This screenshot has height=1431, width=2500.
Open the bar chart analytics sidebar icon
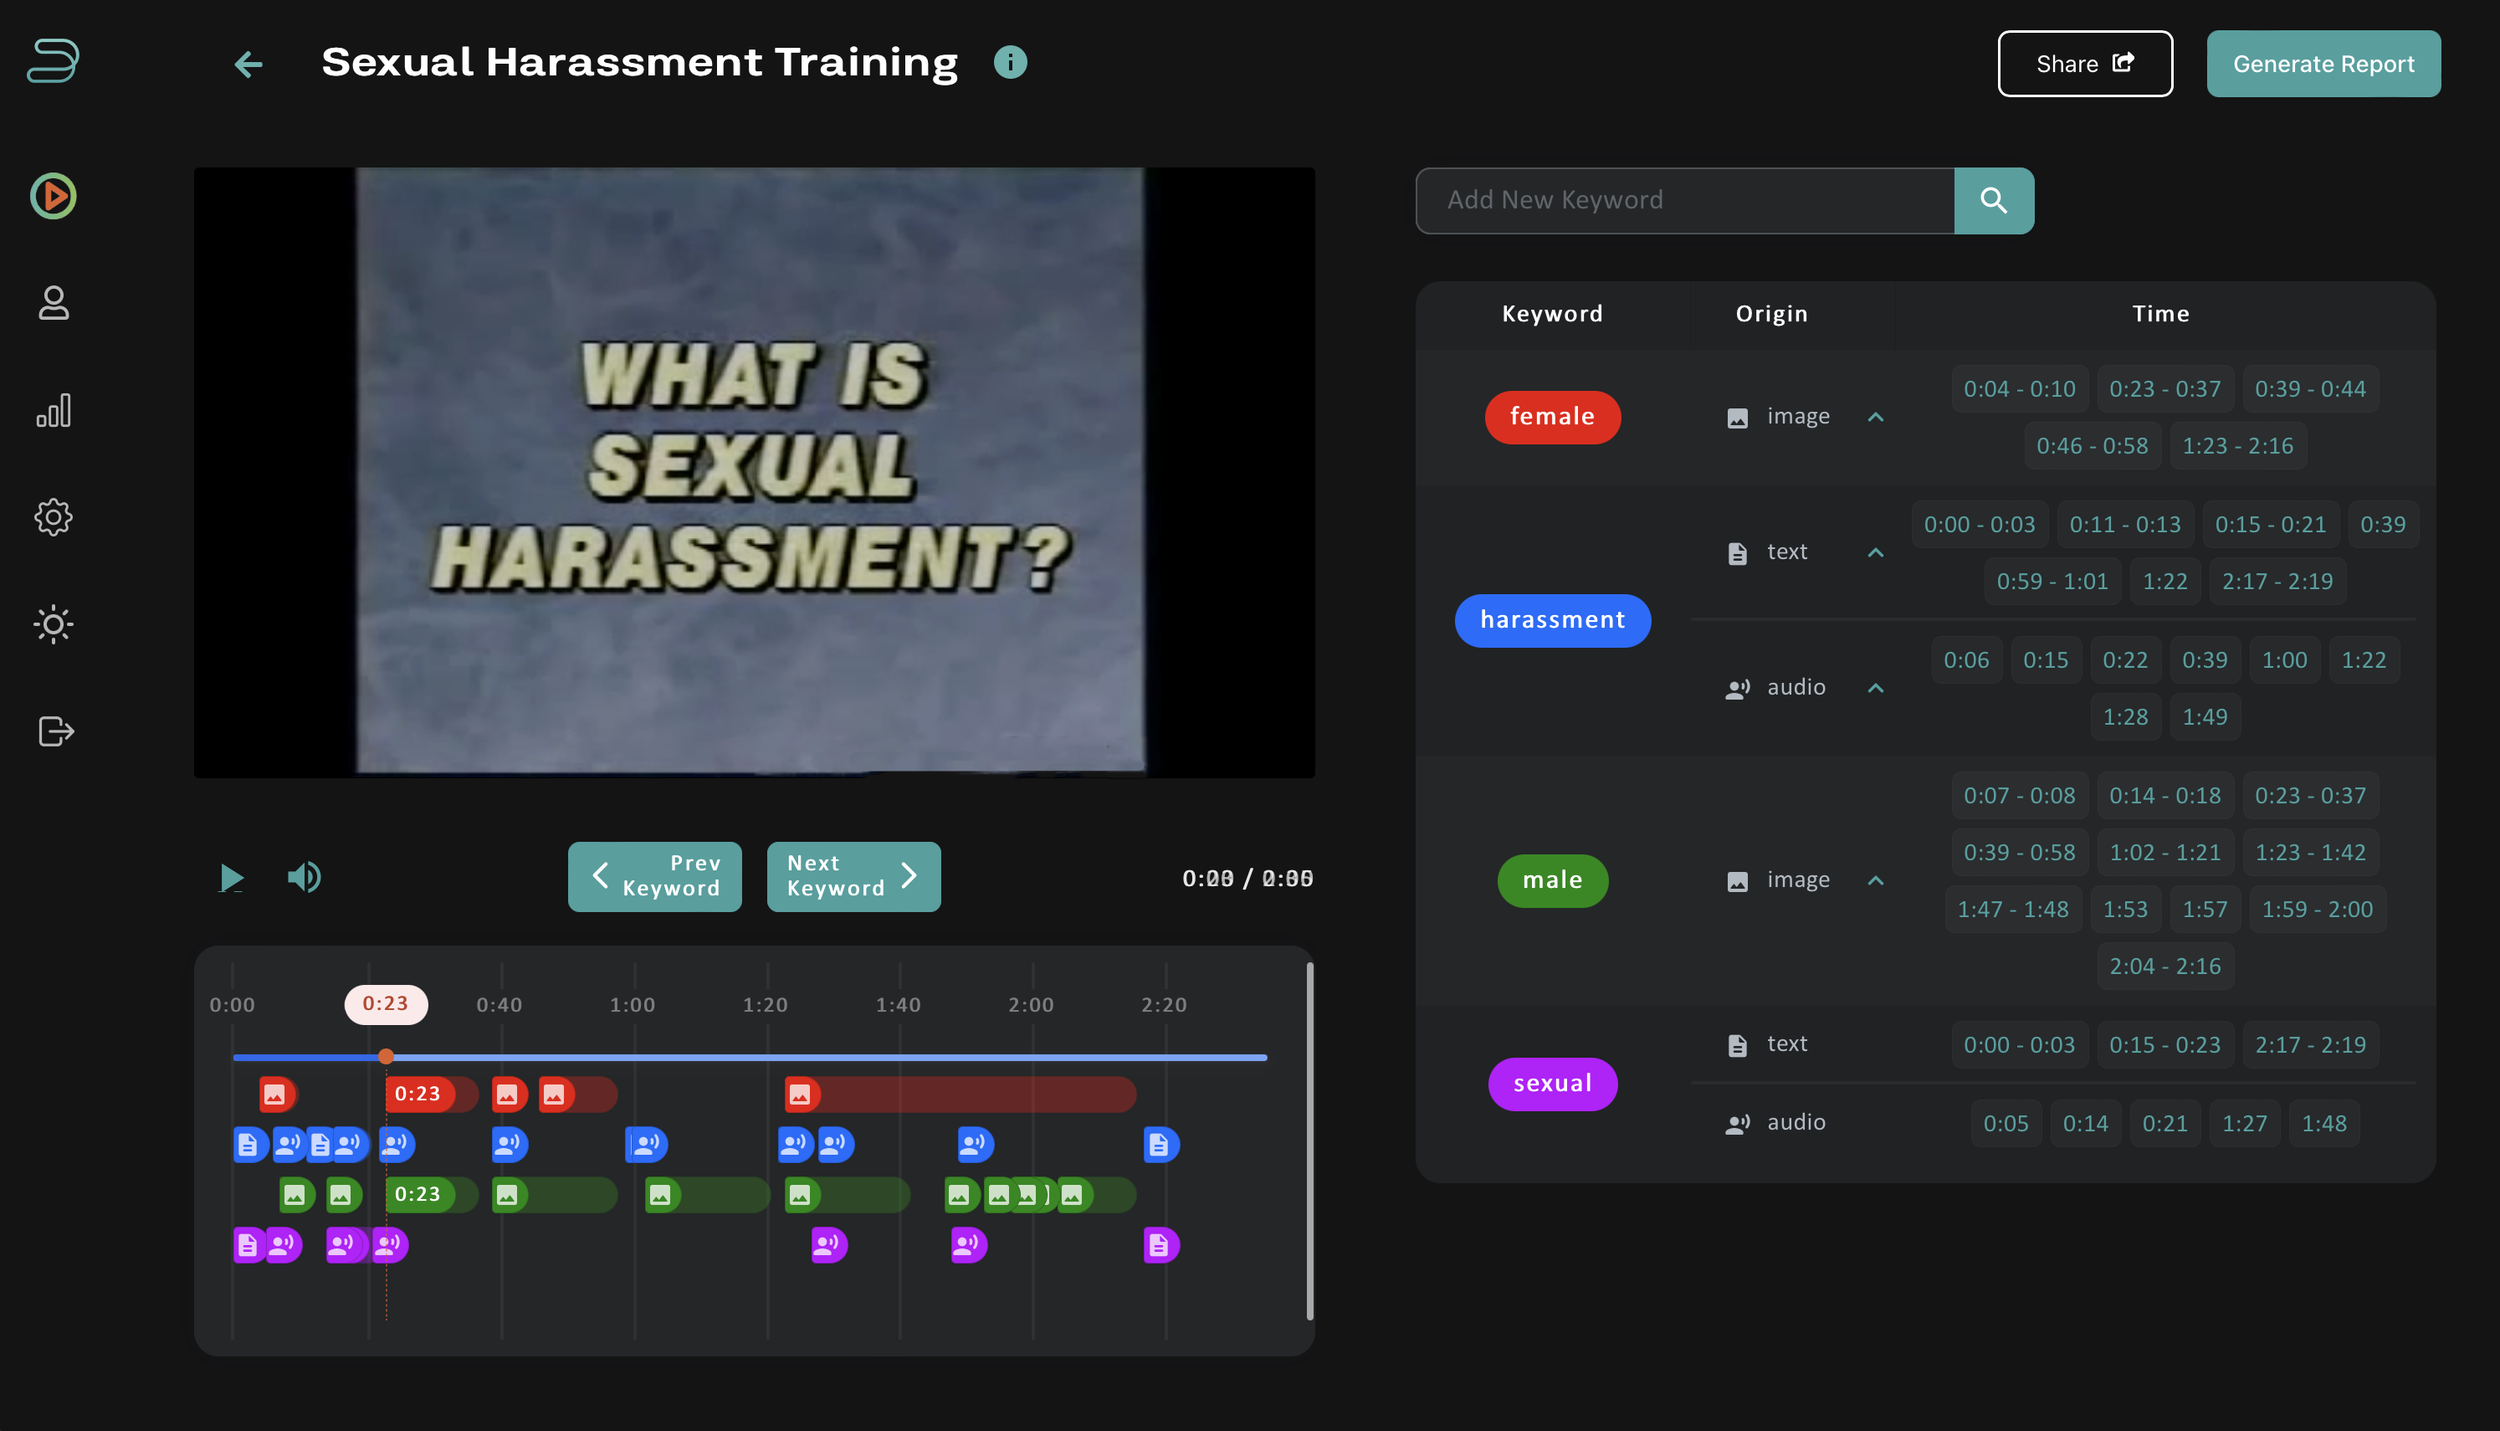pos(53,410)
